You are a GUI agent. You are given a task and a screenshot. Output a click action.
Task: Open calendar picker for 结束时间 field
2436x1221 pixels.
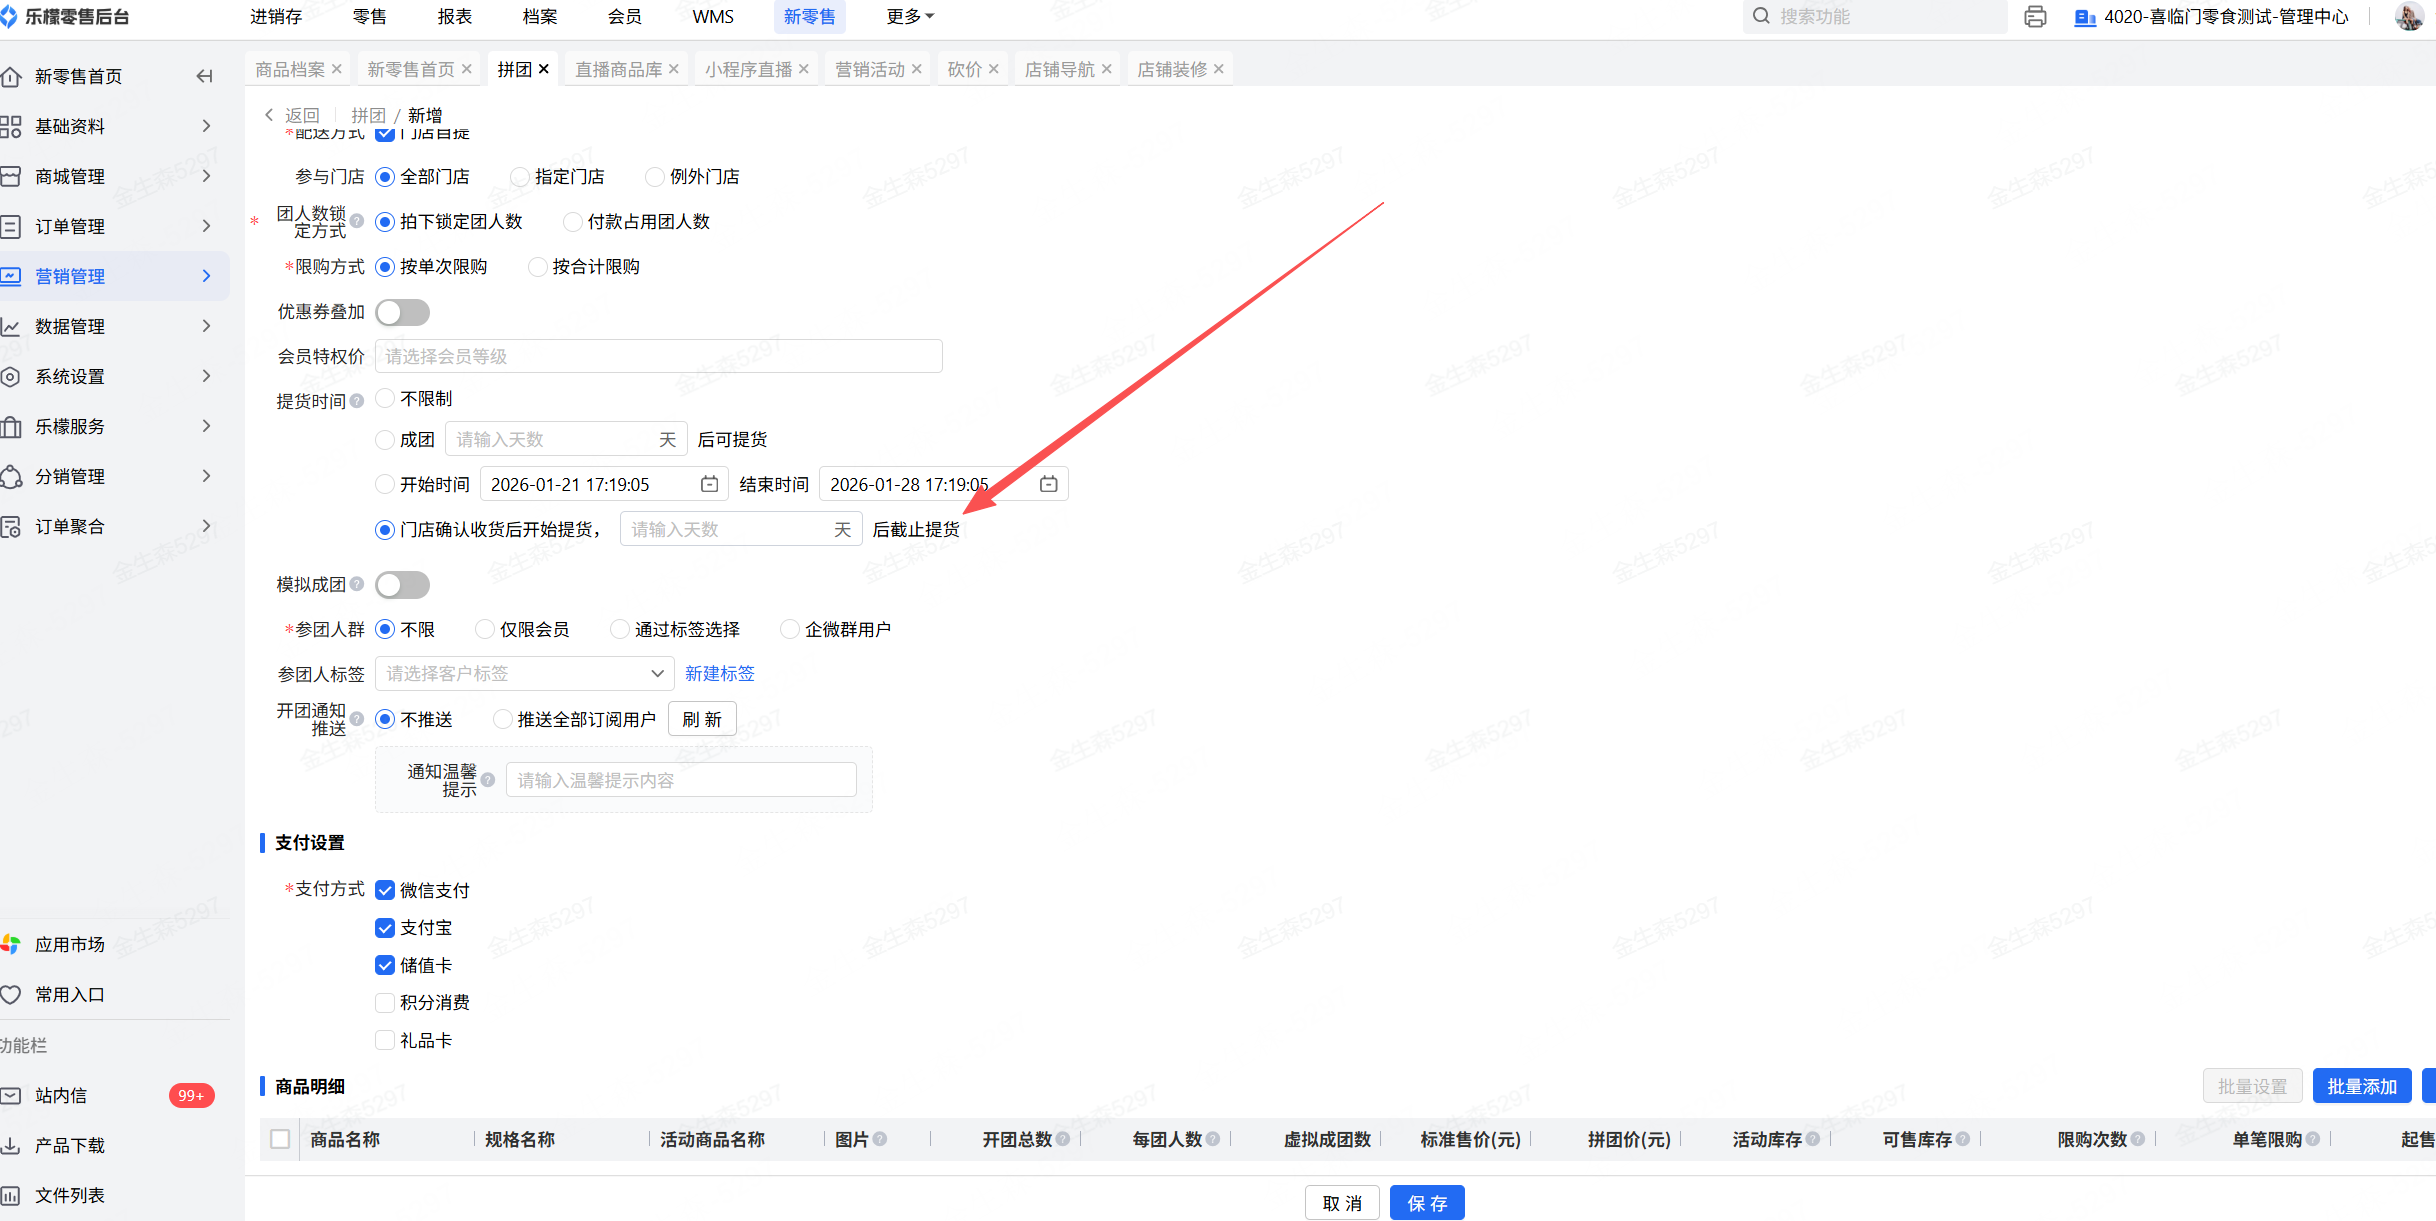tap(1048, 484)
